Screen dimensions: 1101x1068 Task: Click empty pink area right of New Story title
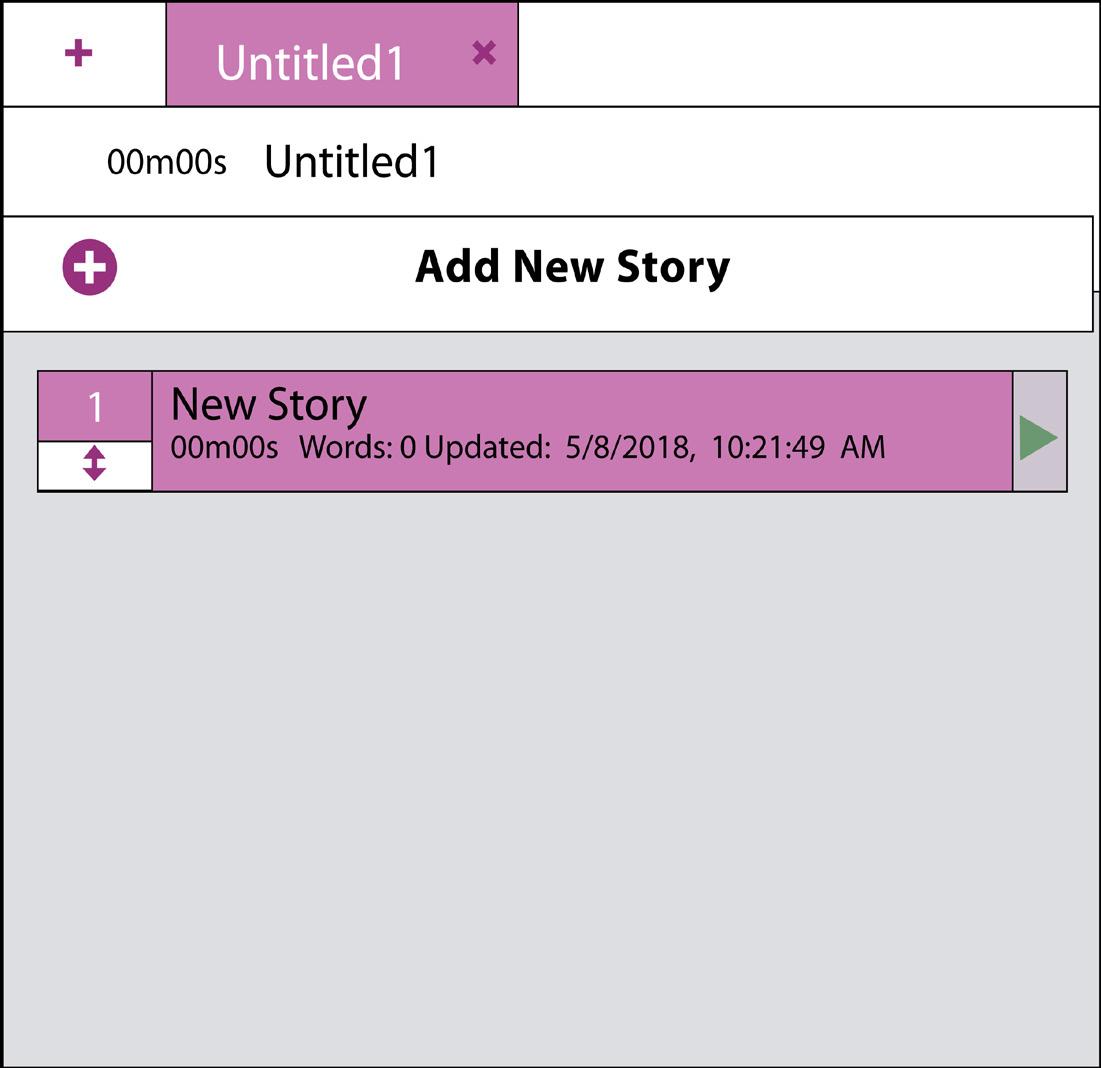pos(700,405)
